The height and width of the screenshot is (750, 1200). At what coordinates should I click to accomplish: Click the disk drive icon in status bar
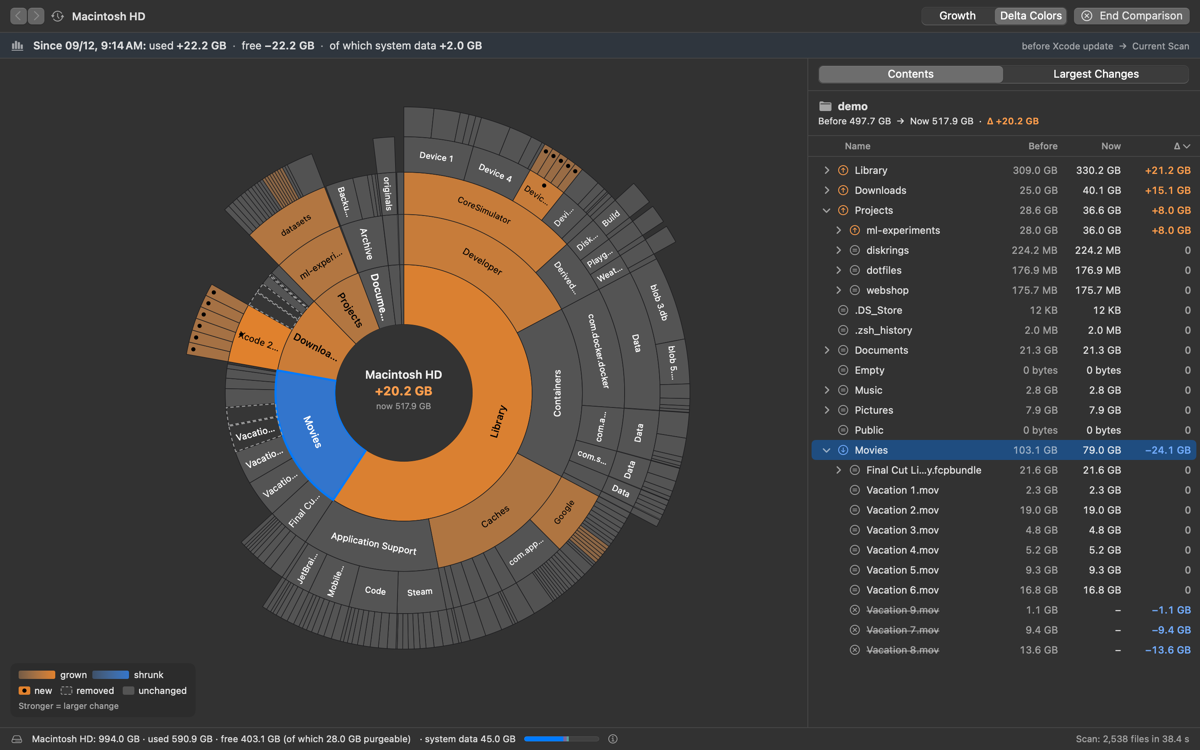[x=17, y=739]
